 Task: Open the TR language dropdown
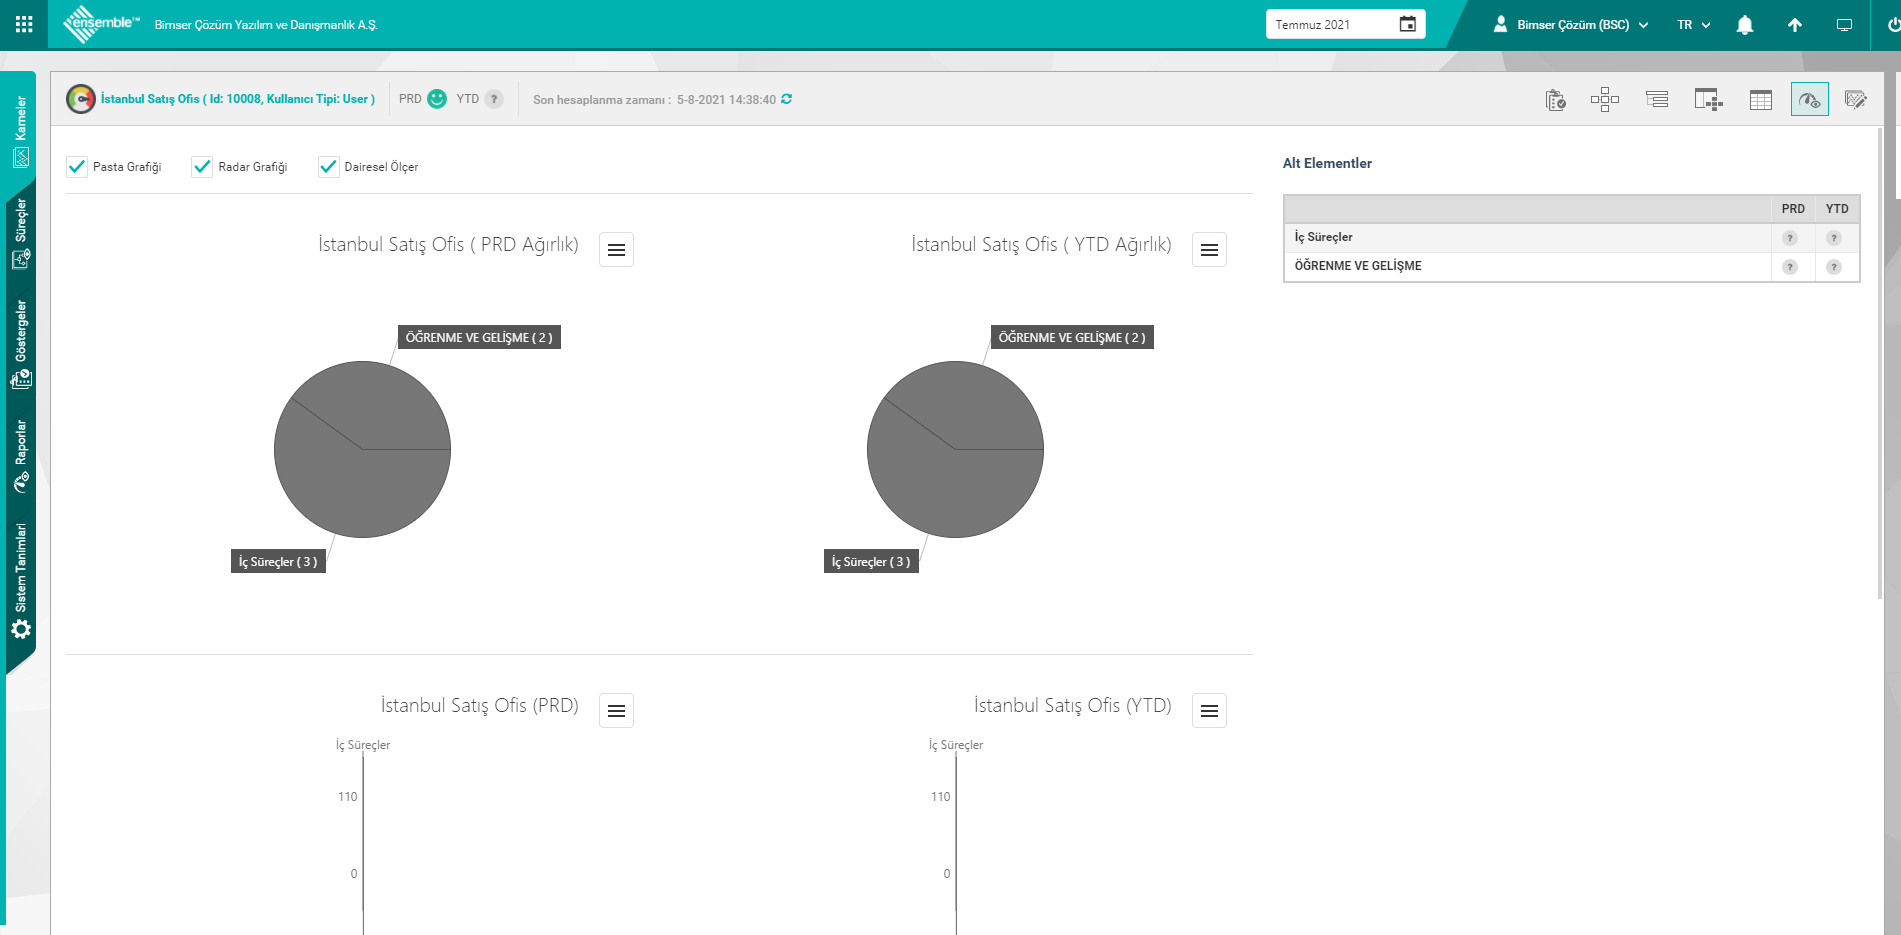coord(1693,25)
